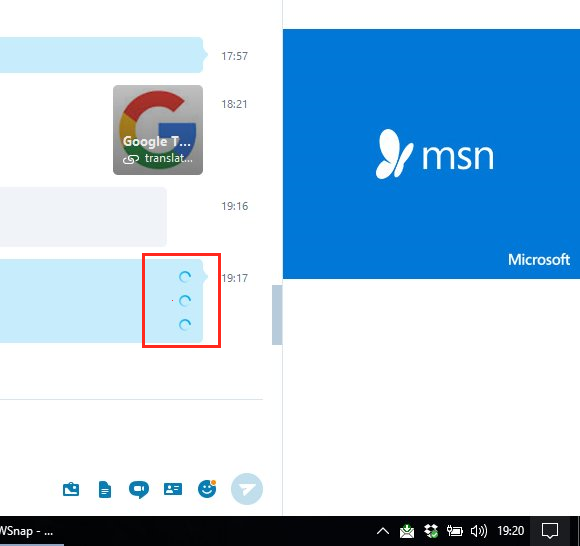Screen dimensions: 580x546
Task: Open the mail download tray icon
Action: (407, 531)
